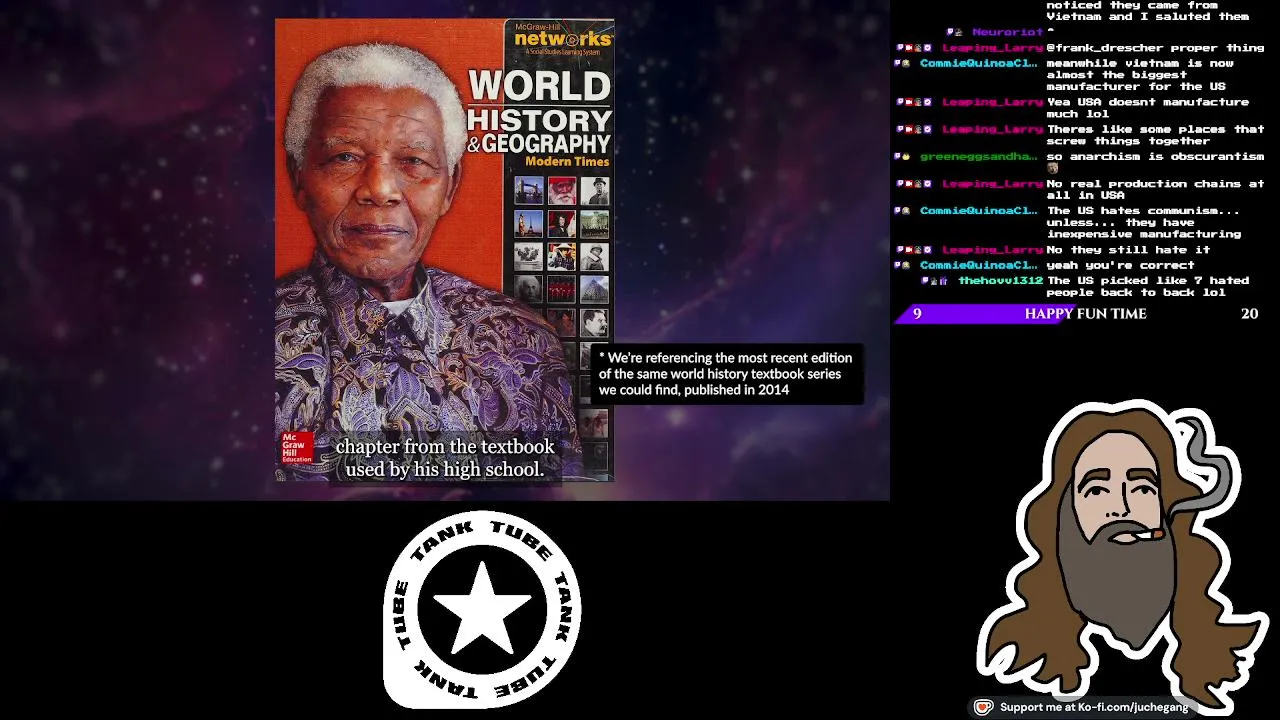Click CommieQuinoaCl beside 'yeah you're correct'
This screenshot has height=720, width=1280.
tap(979, 265)
